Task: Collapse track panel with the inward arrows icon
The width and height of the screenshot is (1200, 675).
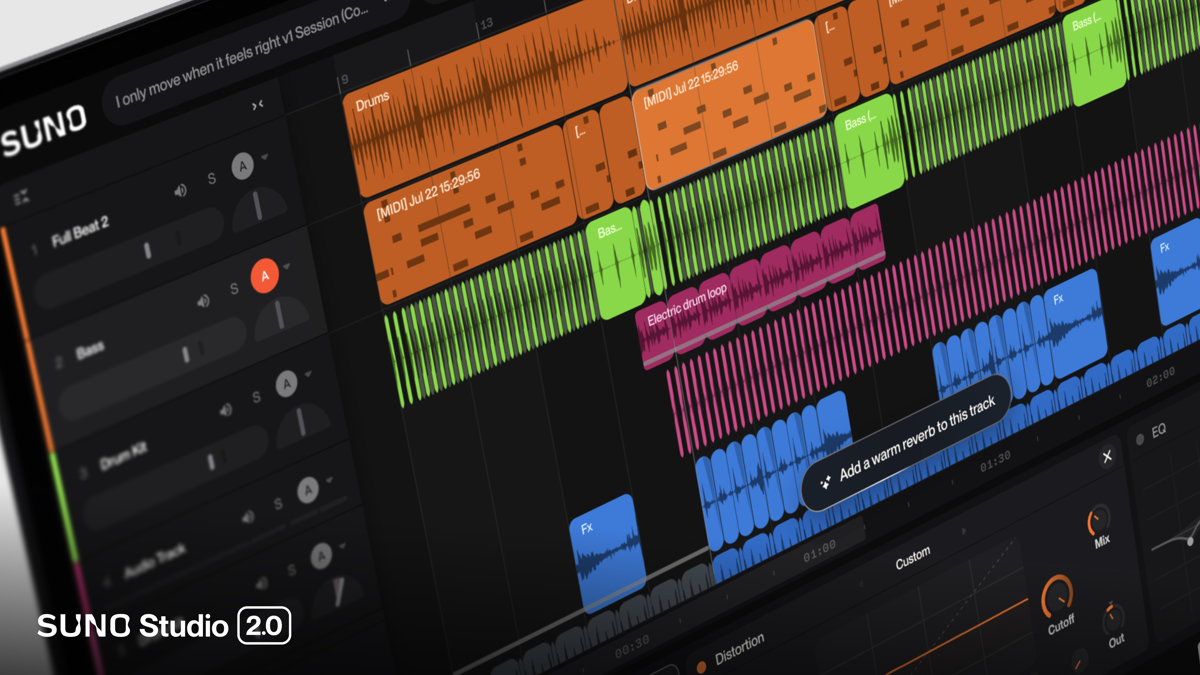Action: tap(258, 104)
